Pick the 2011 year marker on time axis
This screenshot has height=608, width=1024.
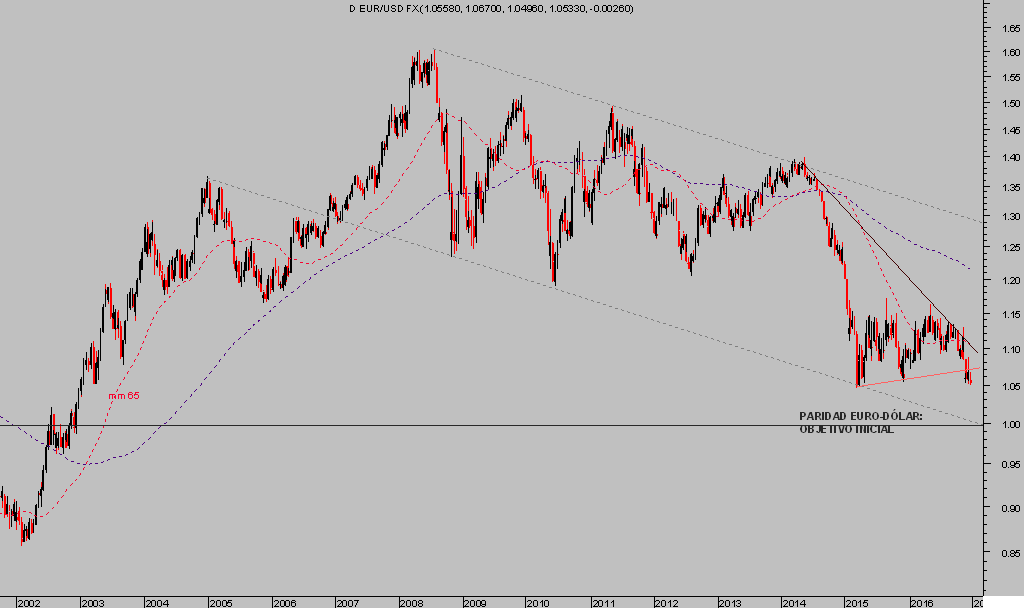pos(602,603)
